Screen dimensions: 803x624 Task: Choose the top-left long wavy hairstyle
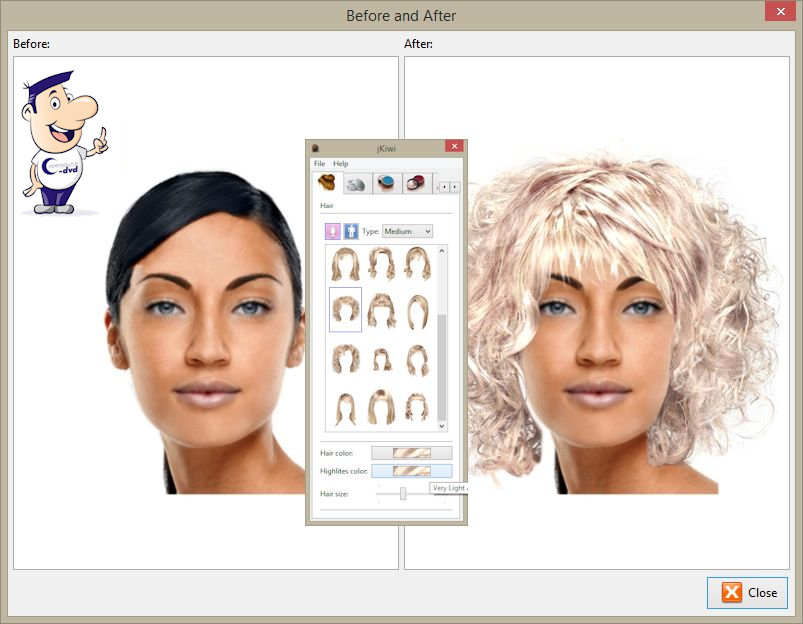(346, 264)
